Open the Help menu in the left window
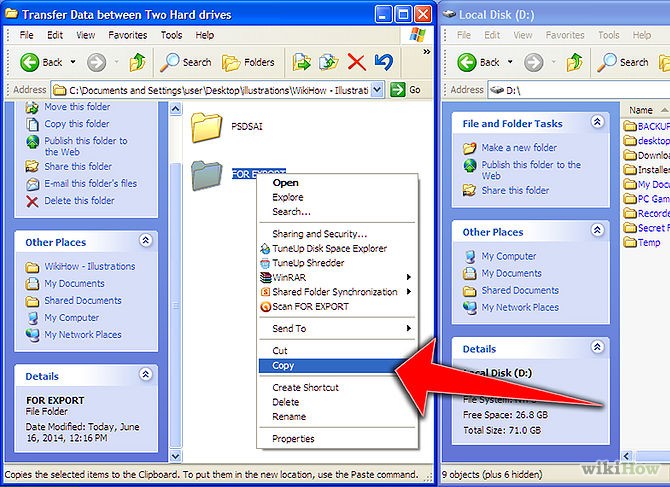 tap(205, 35)
